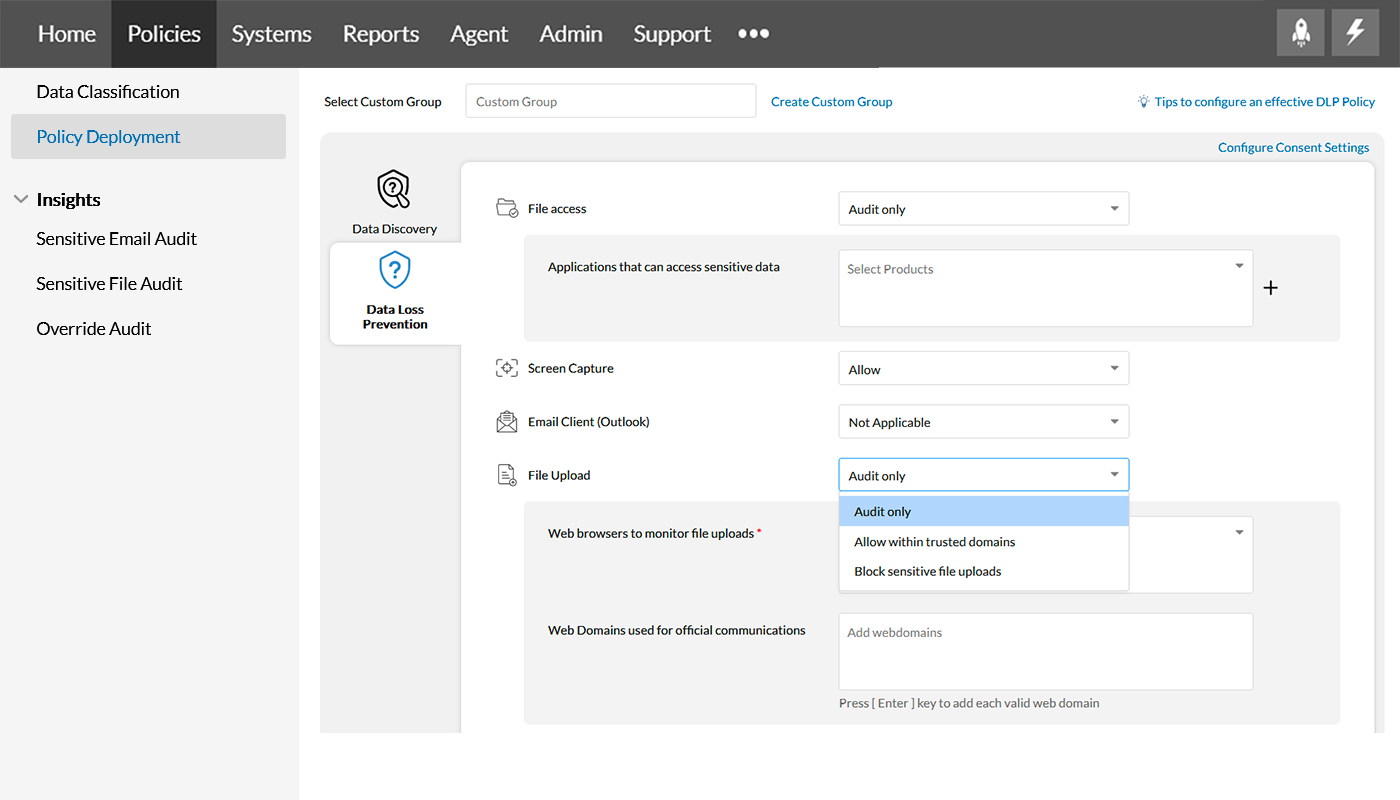The width and height of the screenshot is (1400, 800).
Task: Click the lightbulb tips icon
Action: click(1143, 102)
